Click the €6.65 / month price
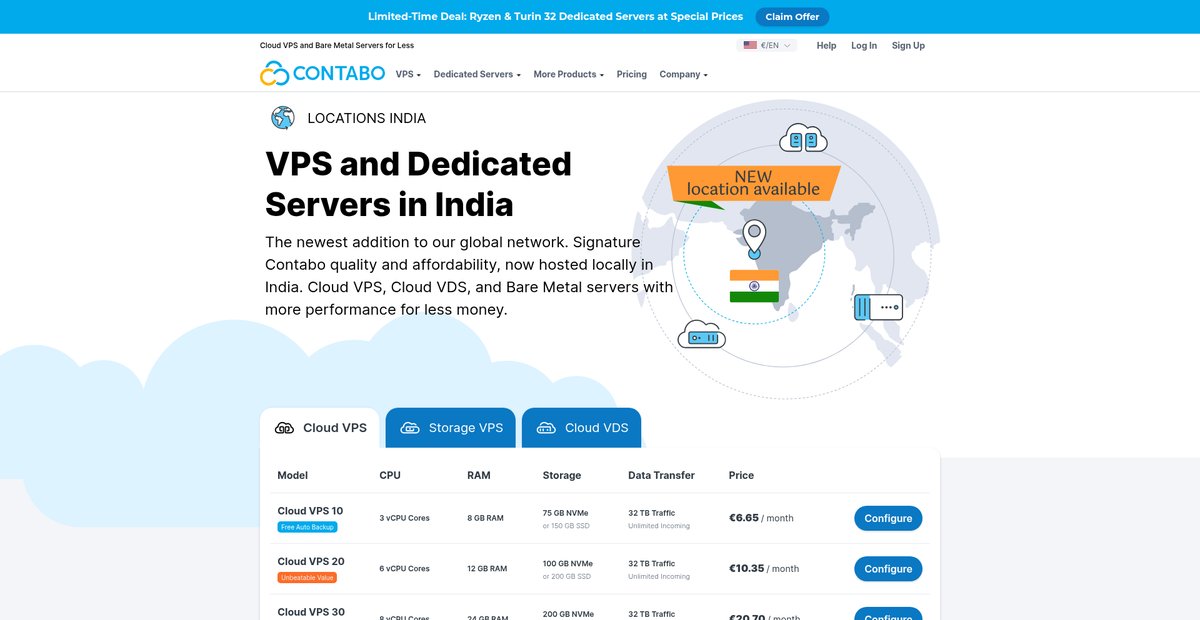 click(x=761, y=518)
